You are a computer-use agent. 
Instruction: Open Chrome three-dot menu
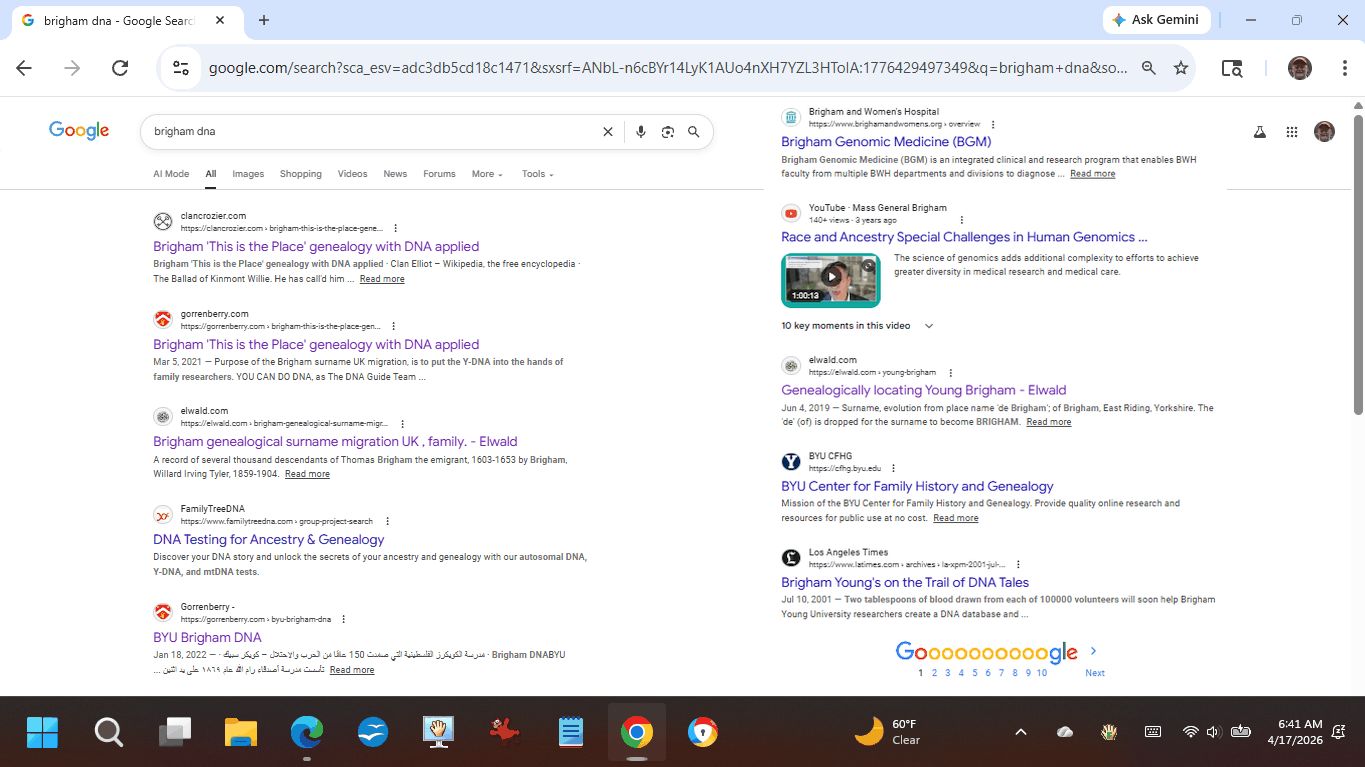(1345, 68)
